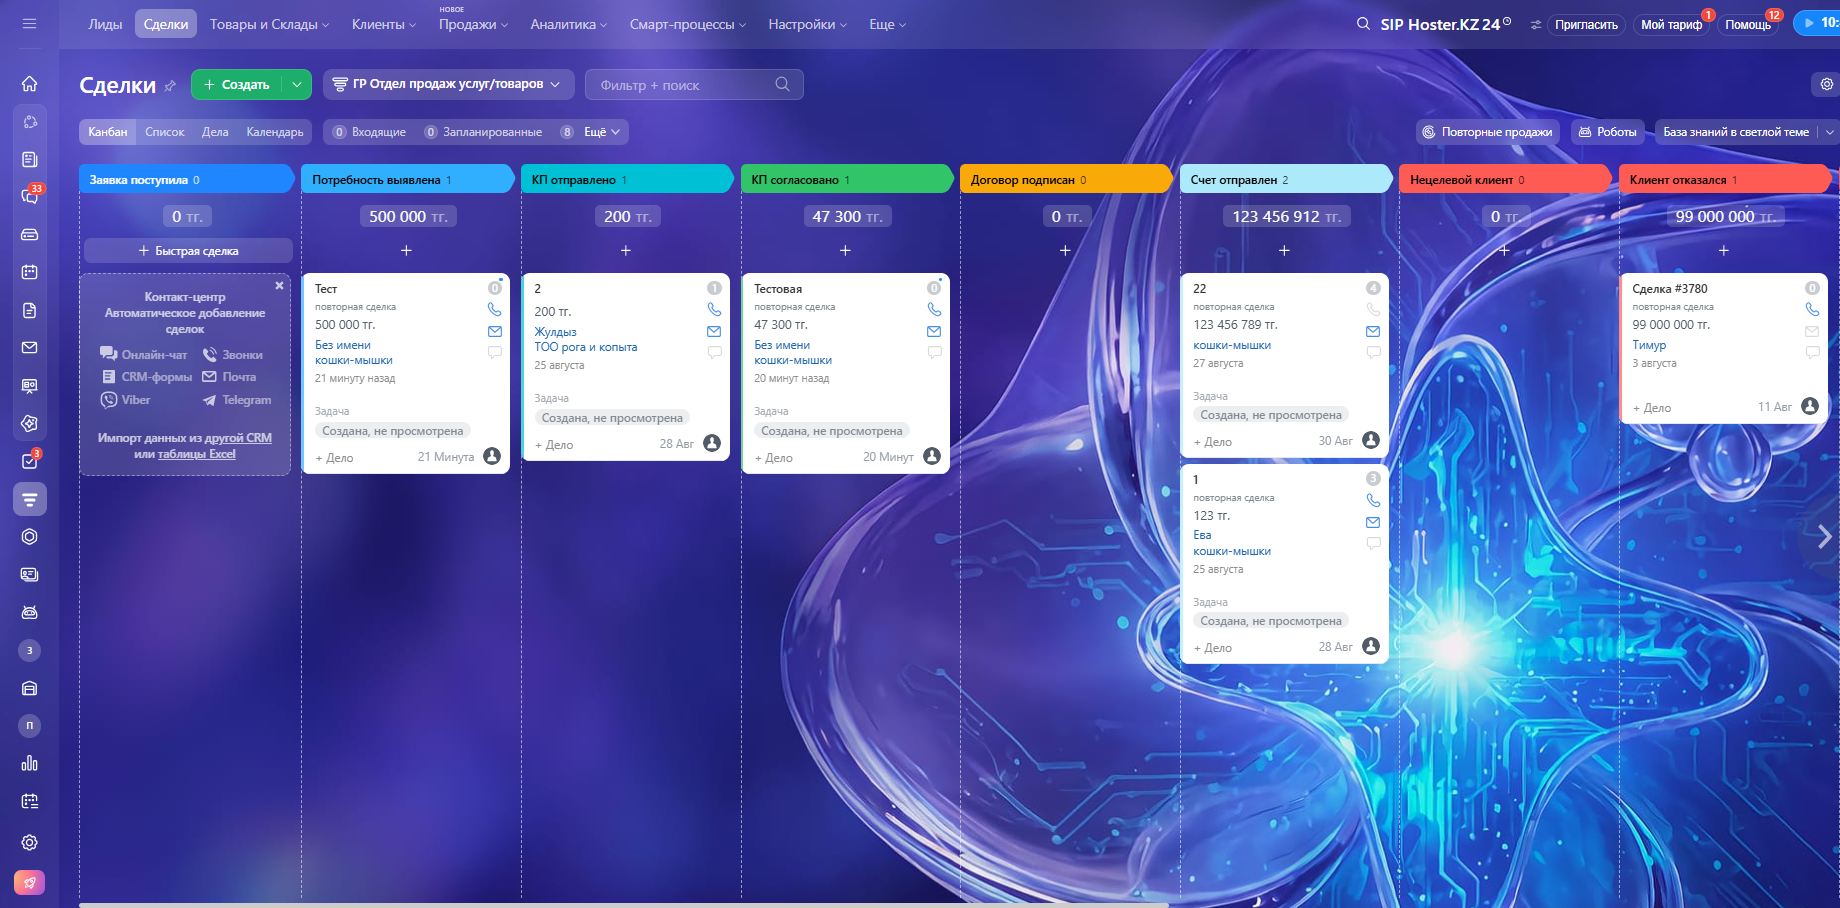Expand the Ещё counters dropdown

601,132
